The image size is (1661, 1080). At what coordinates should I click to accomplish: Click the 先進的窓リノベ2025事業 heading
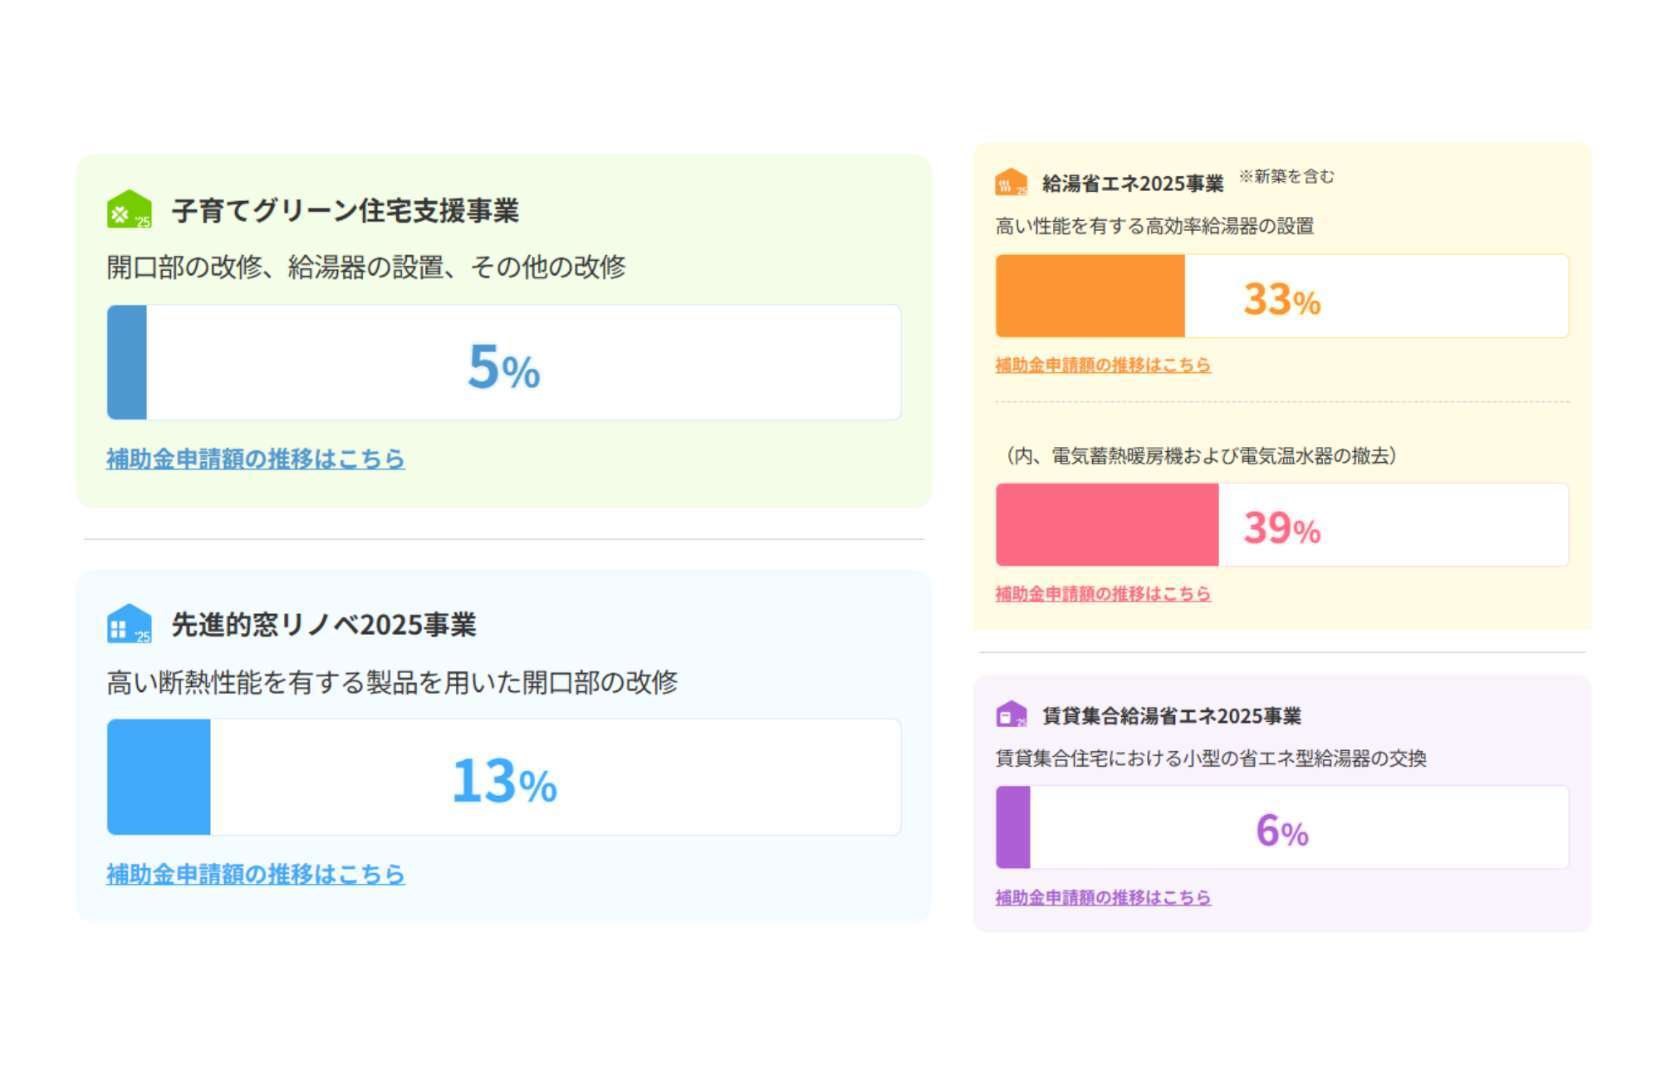click(x=323, y=625)
